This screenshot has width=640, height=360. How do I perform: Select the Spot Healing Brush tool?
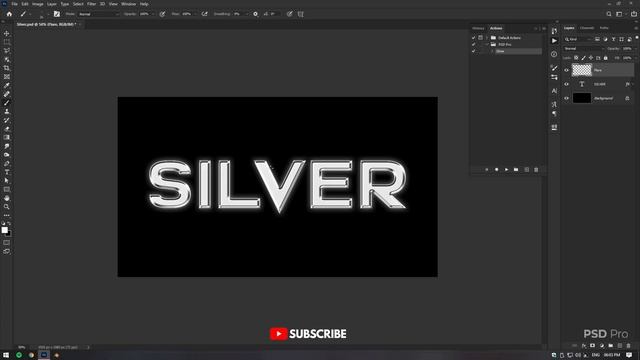7,94
